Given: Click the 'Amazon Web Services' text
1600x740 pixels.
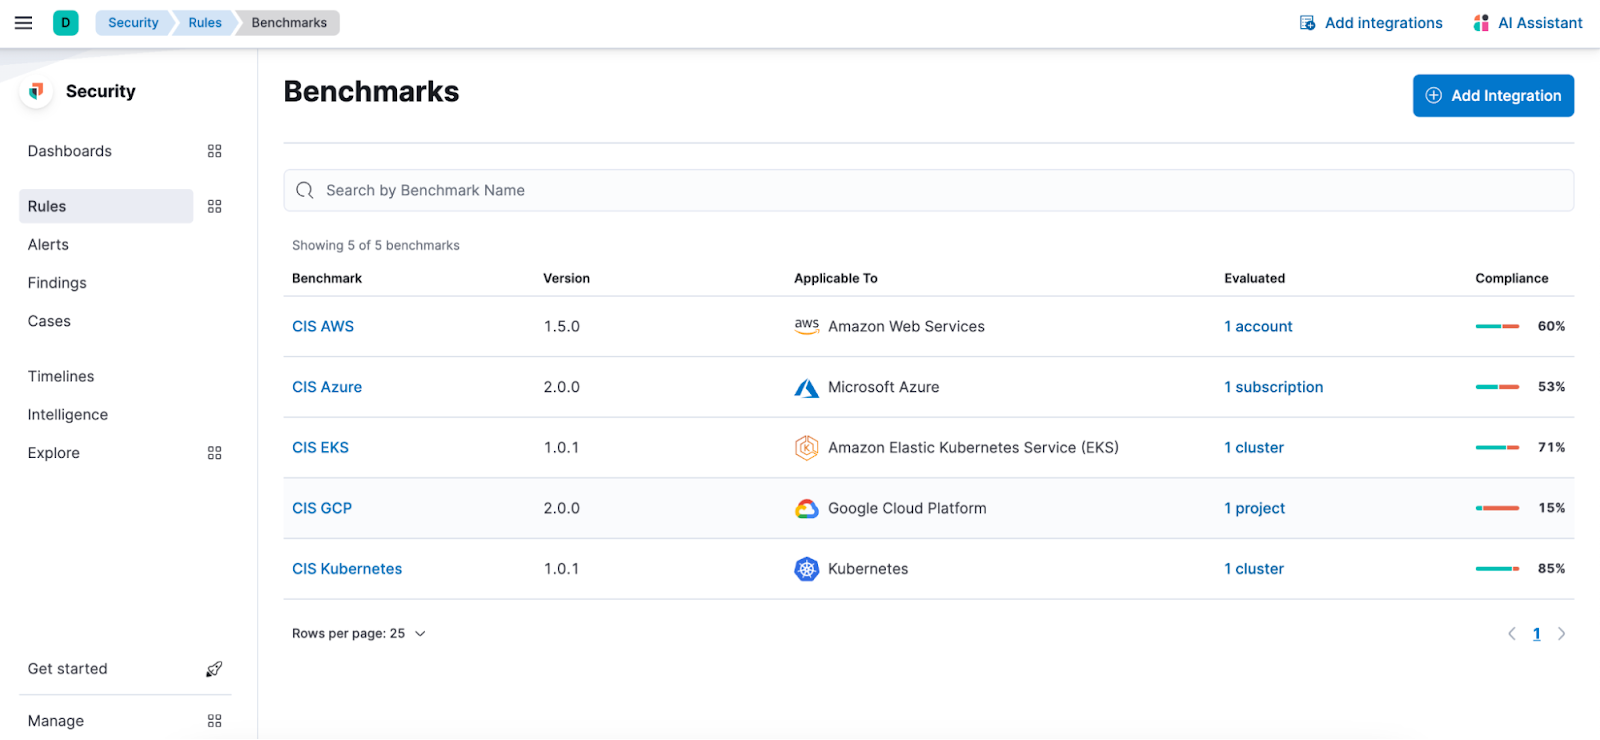Looking at the screenshot, I should [906, 326].
